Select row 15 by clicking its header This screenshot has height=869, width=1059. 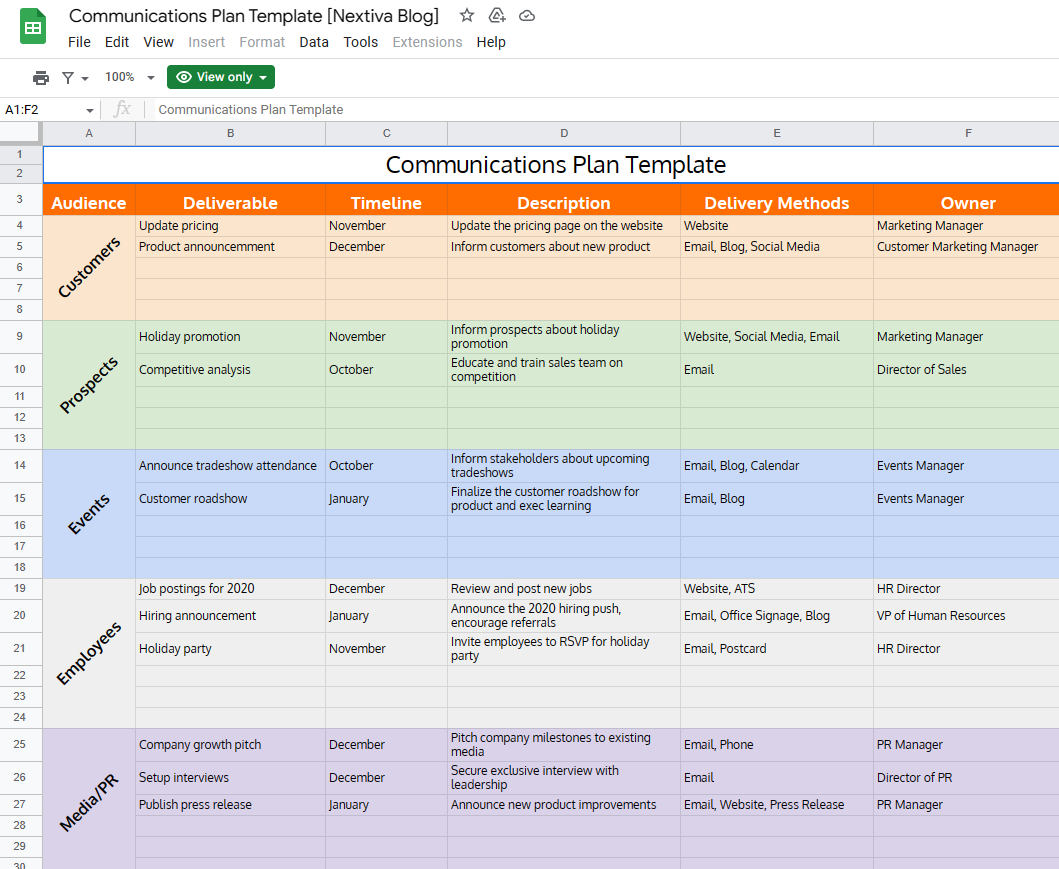[21, 498]
